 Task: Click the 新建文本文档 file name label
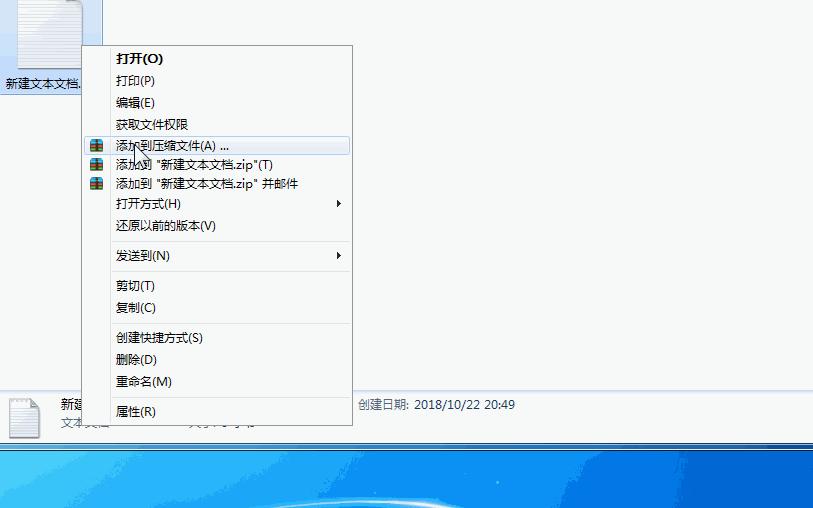coord(43,83)
